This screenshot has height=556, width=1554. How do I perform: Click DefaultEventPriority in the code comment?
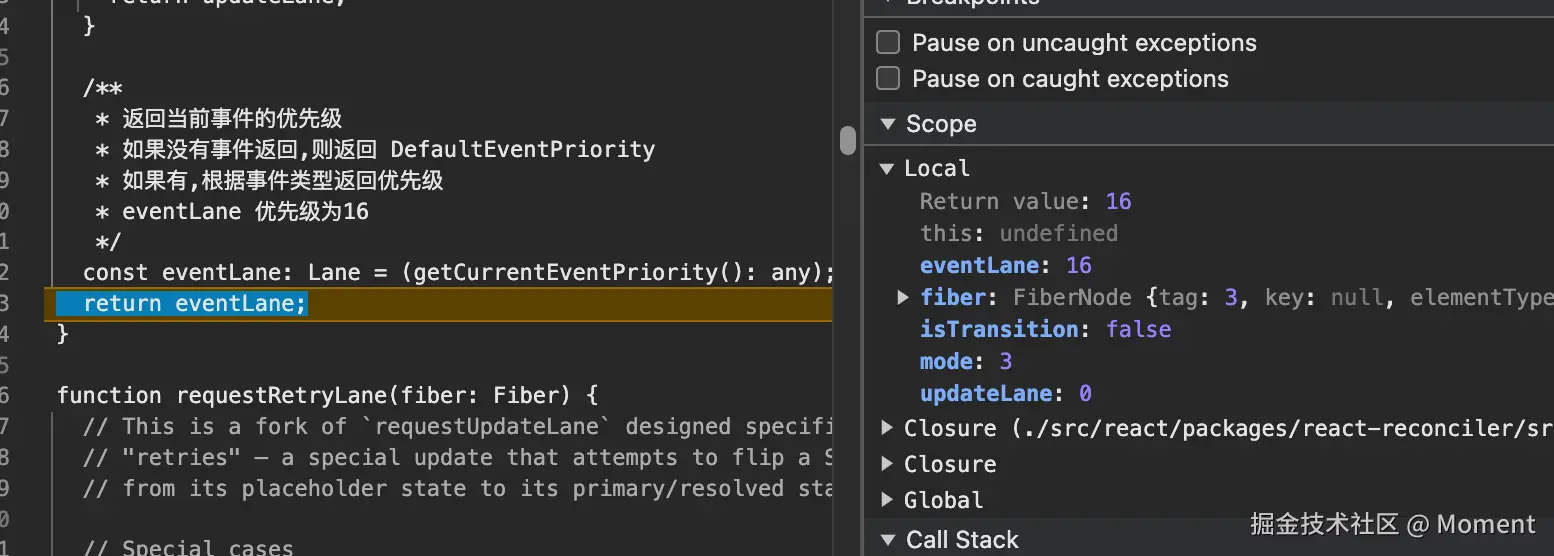point(522,150)
